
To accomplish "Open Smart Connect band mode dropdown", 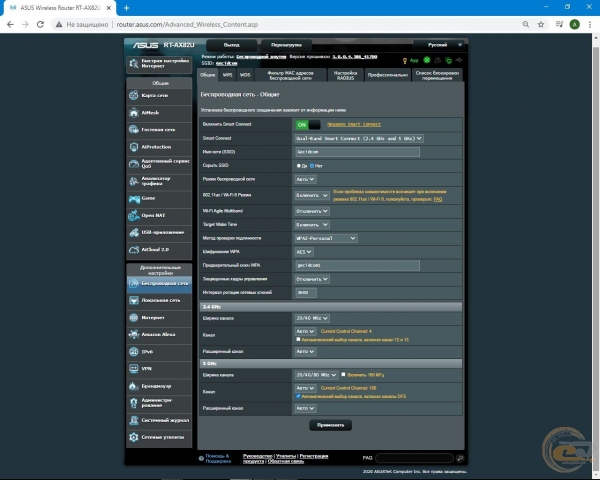I will [x=359, y=139].
